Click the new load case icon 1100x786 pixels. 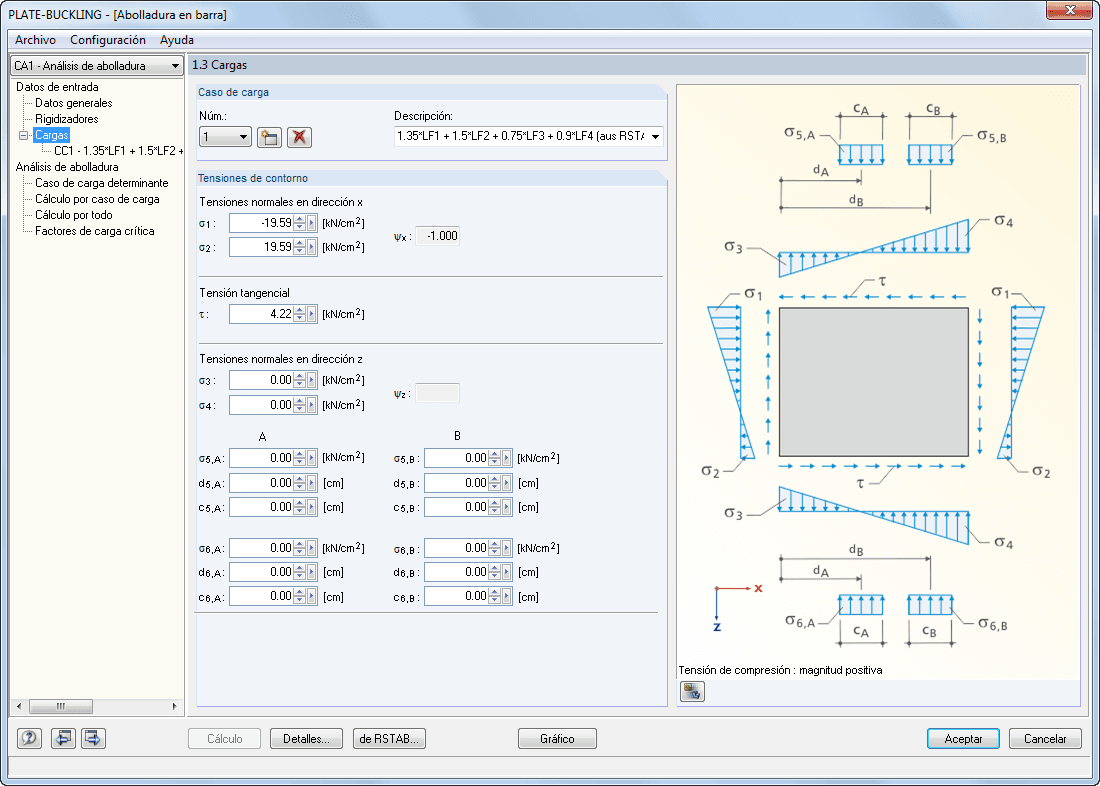[x=269, y=137]
